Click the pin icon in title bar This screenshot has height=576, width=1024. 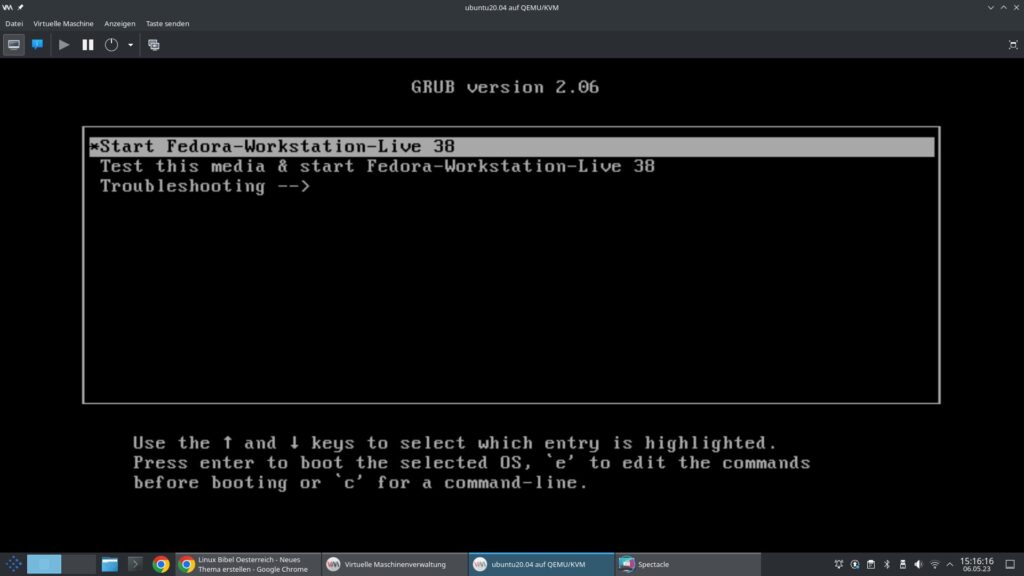tap(20, 7)
